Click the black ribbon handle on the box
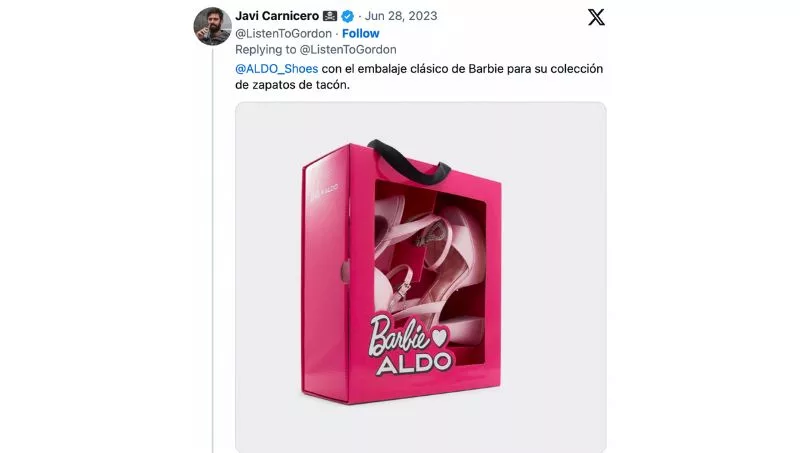Screen dimensions: 800x453 point(408,162)
